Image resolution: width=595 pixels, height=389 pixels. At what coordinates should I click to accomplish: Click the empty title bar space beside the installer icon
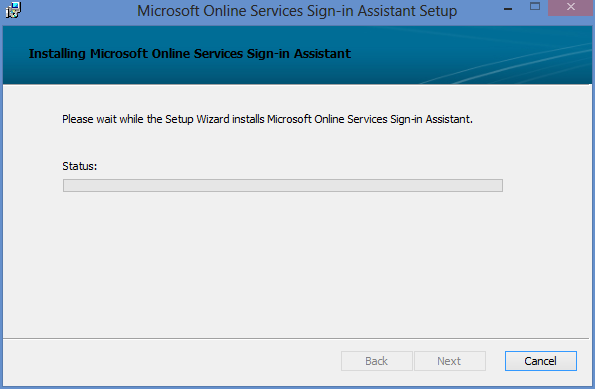pos(76,11)
